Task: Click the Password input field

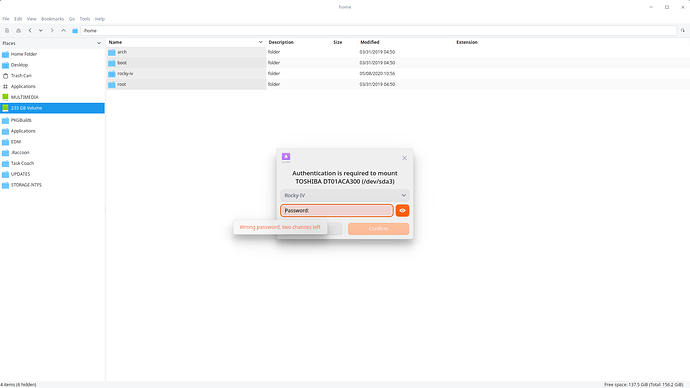Action: tap(337, 211)
